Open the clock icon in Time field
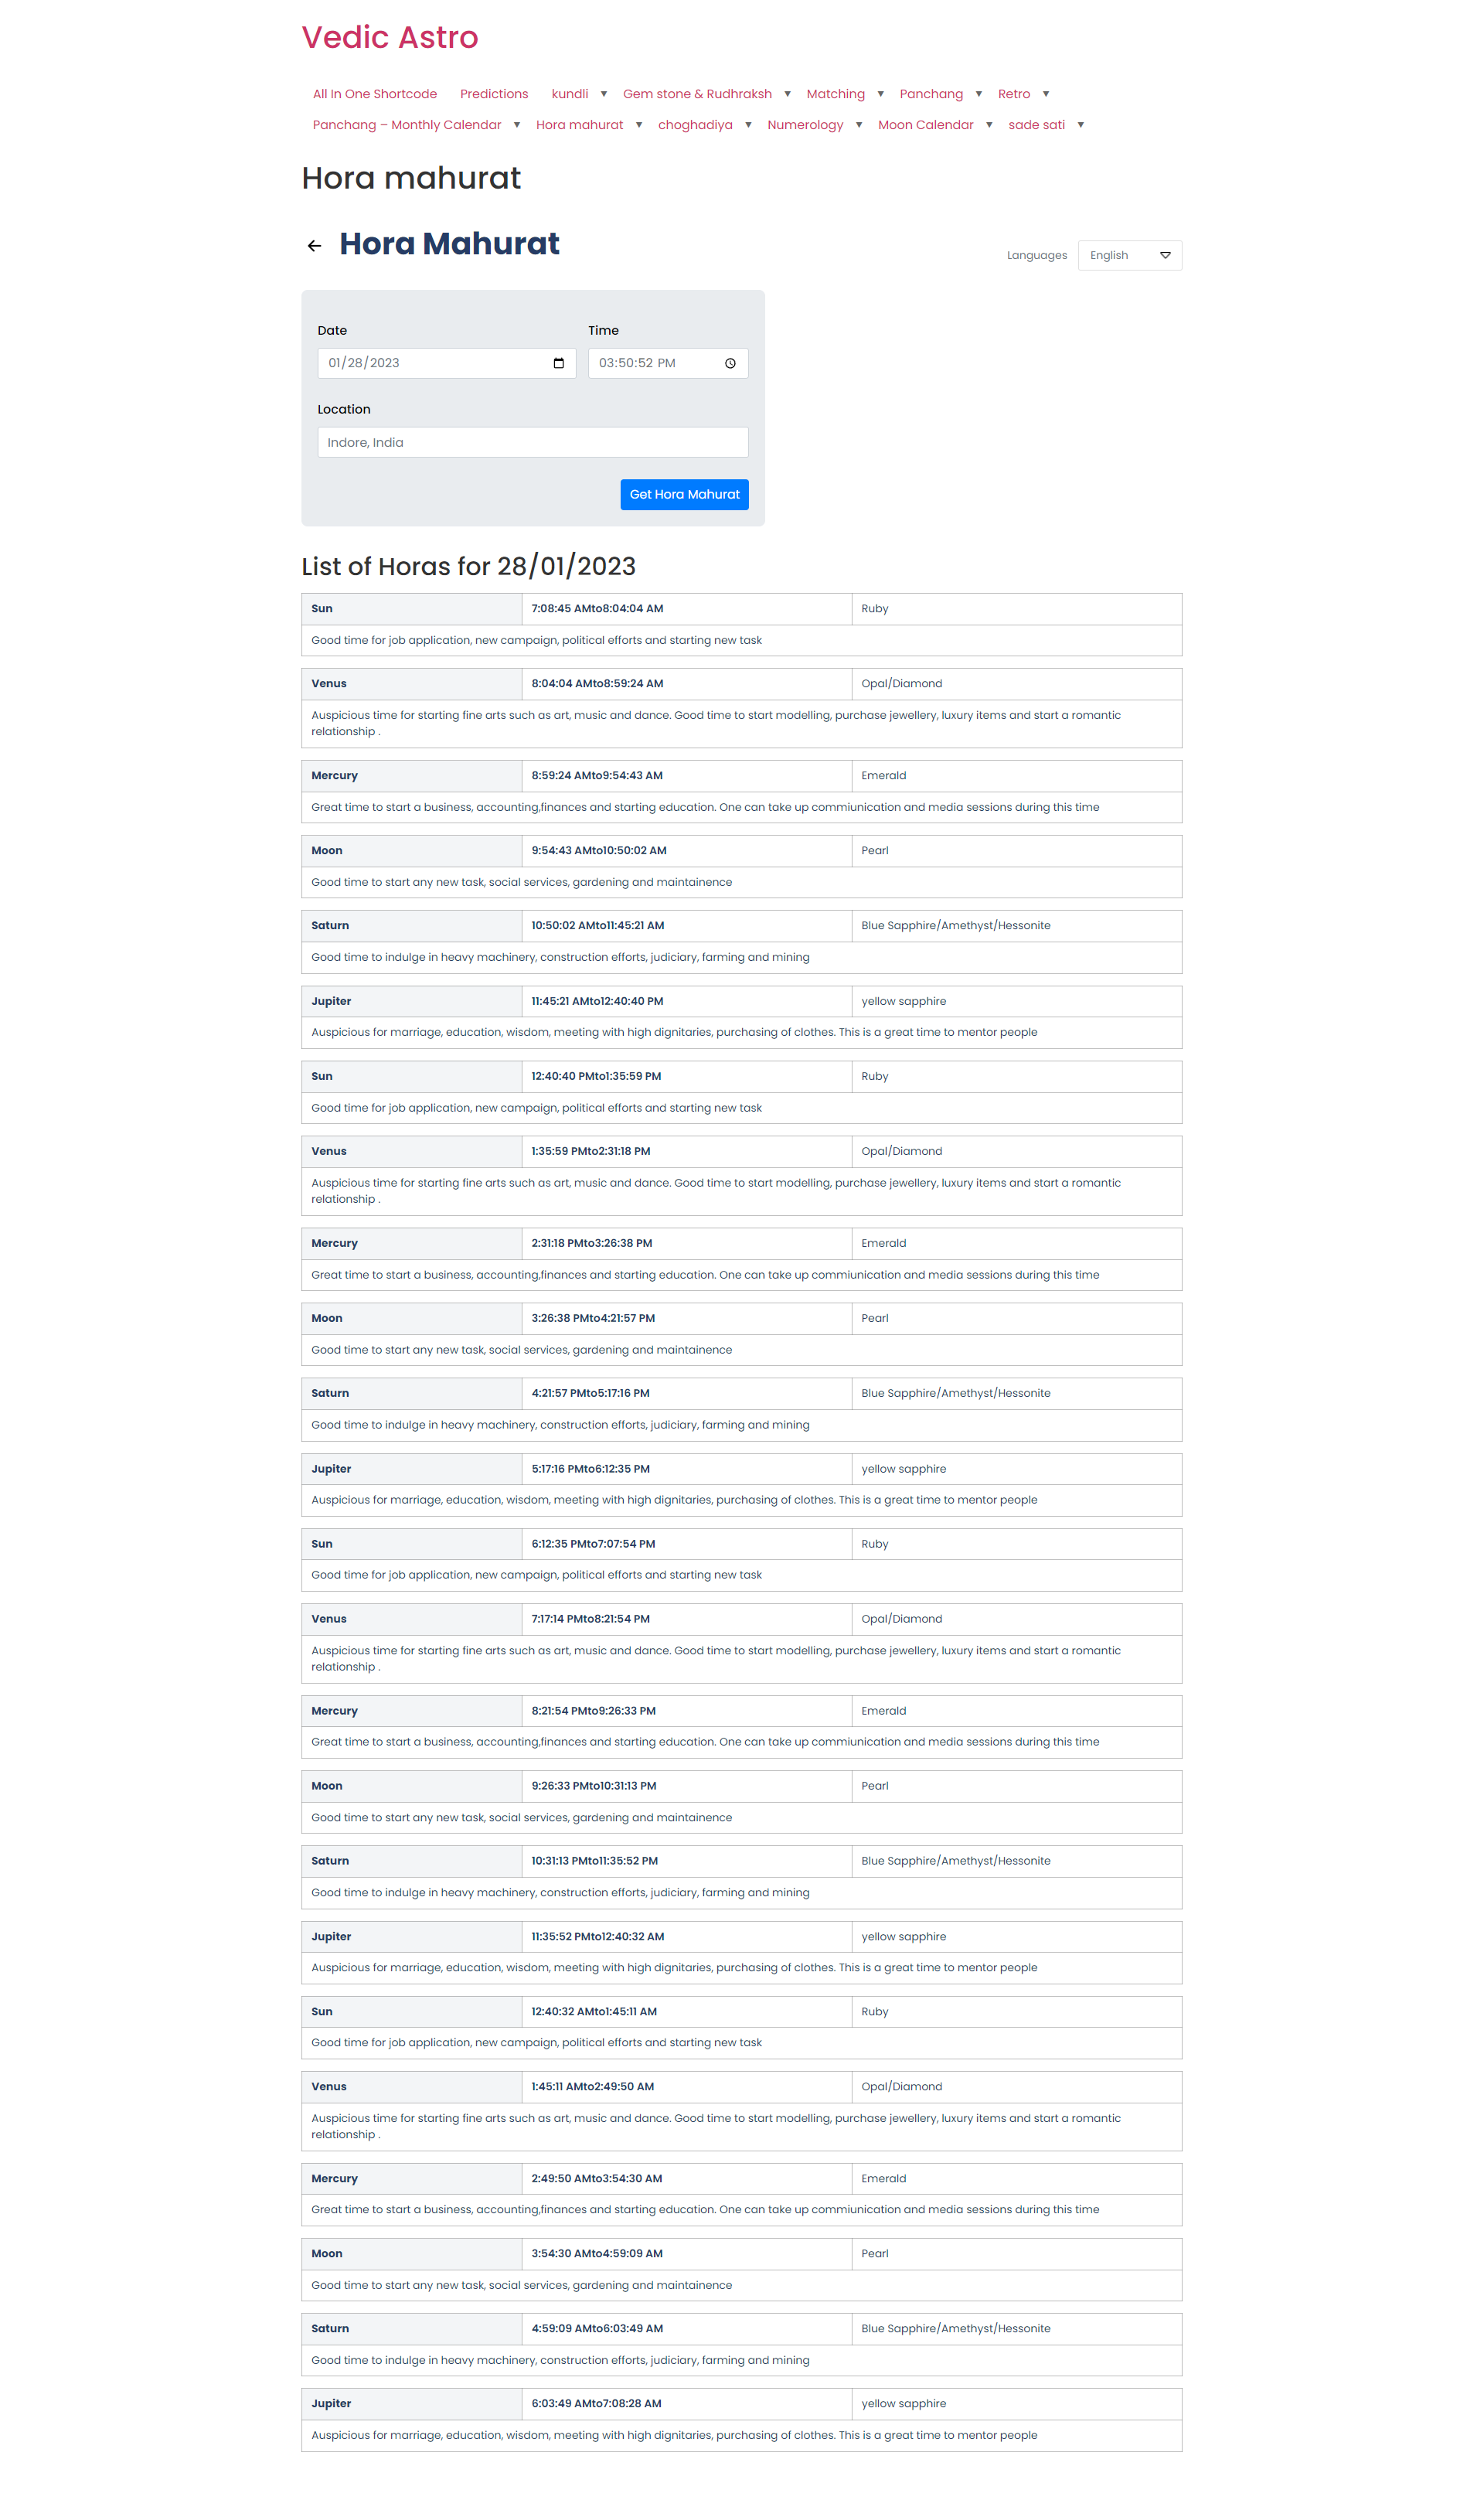 click(x=730, y=363)
